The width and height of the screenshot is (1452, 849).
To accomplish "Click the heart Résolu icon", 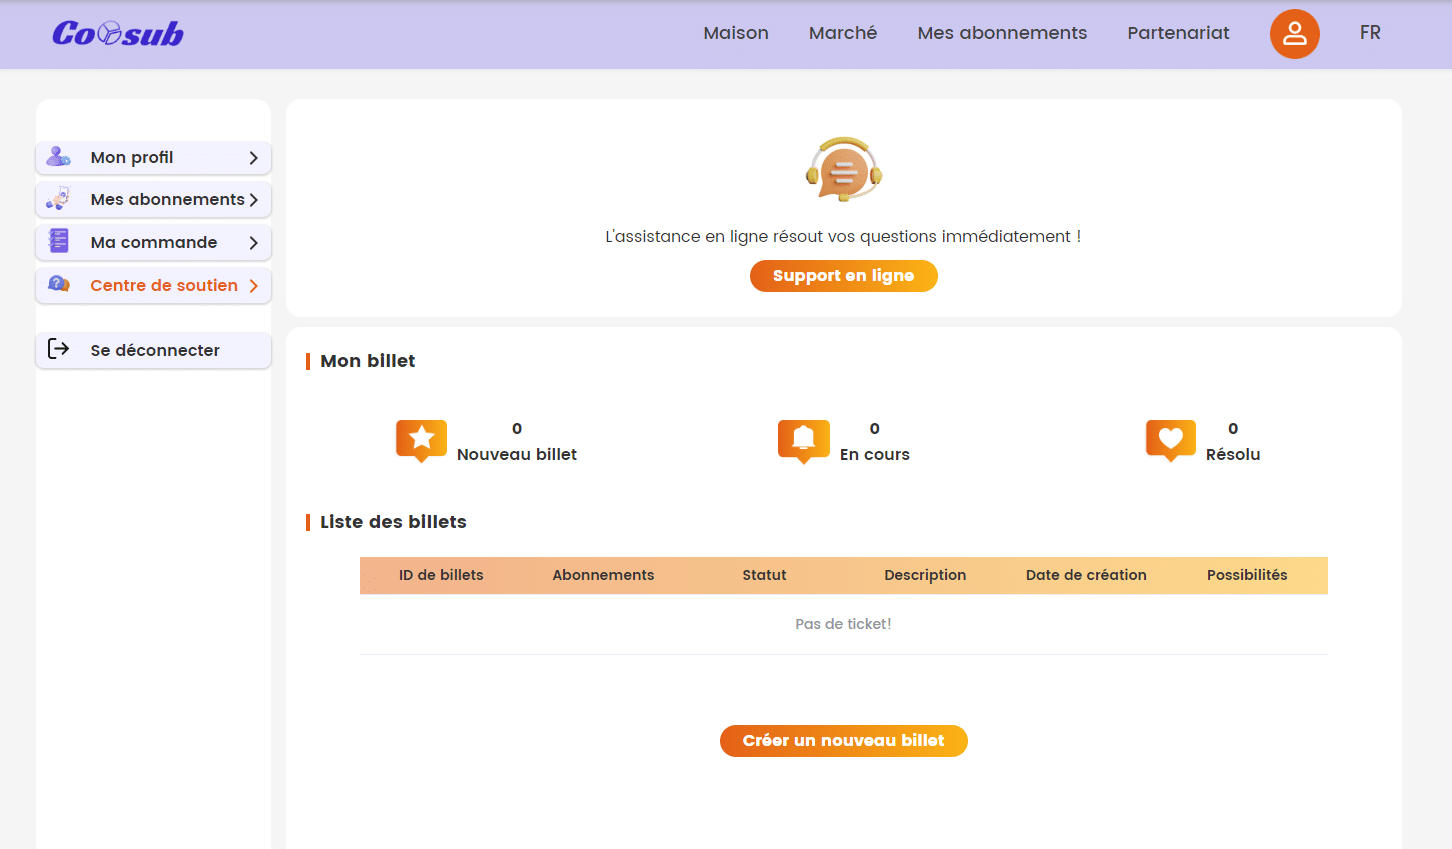I will pos(1170,440).
